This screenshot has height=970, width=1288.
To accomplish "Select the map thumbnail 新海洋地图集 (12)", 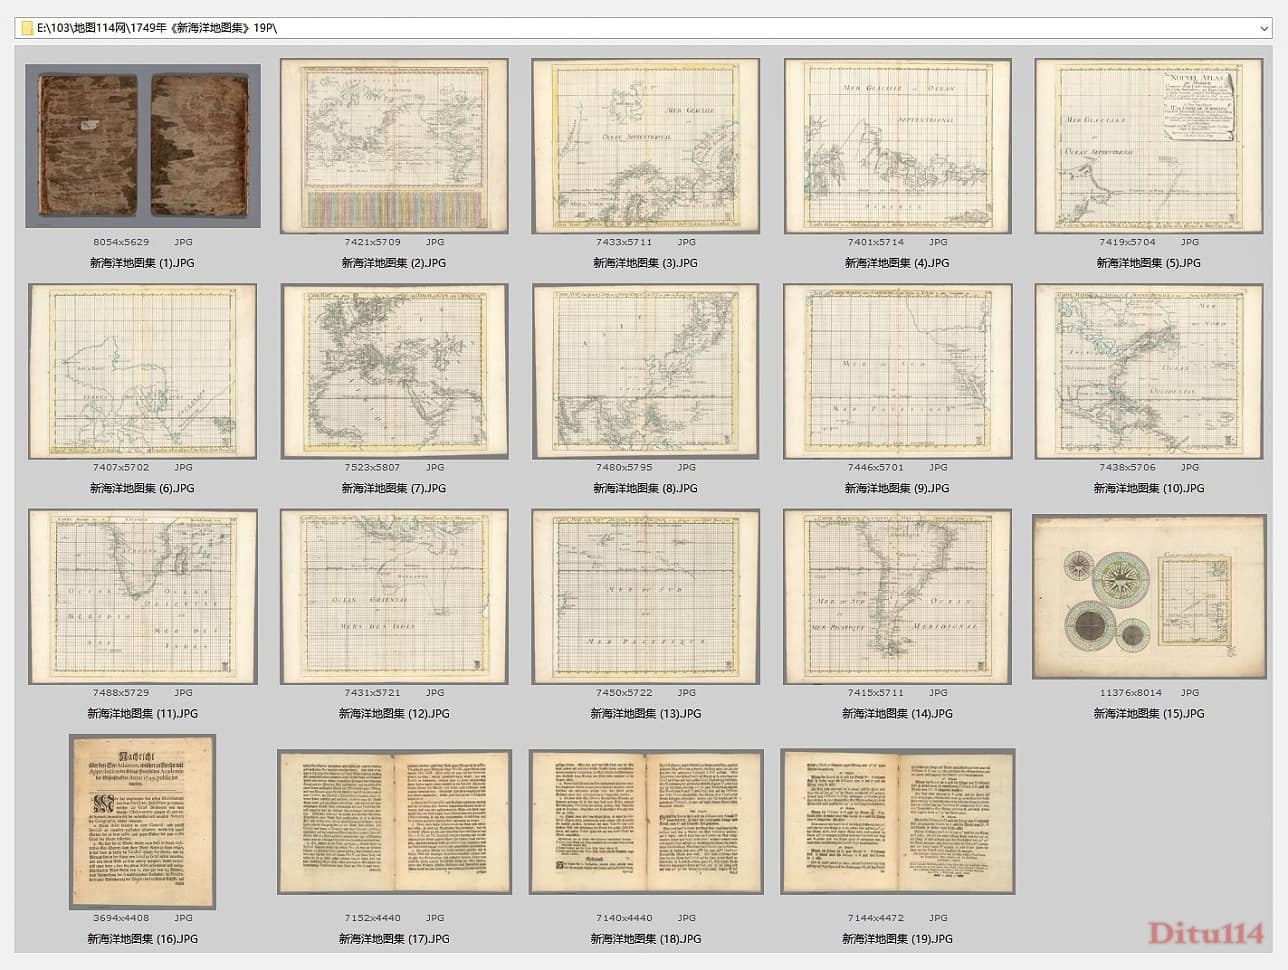I will 394,597.
